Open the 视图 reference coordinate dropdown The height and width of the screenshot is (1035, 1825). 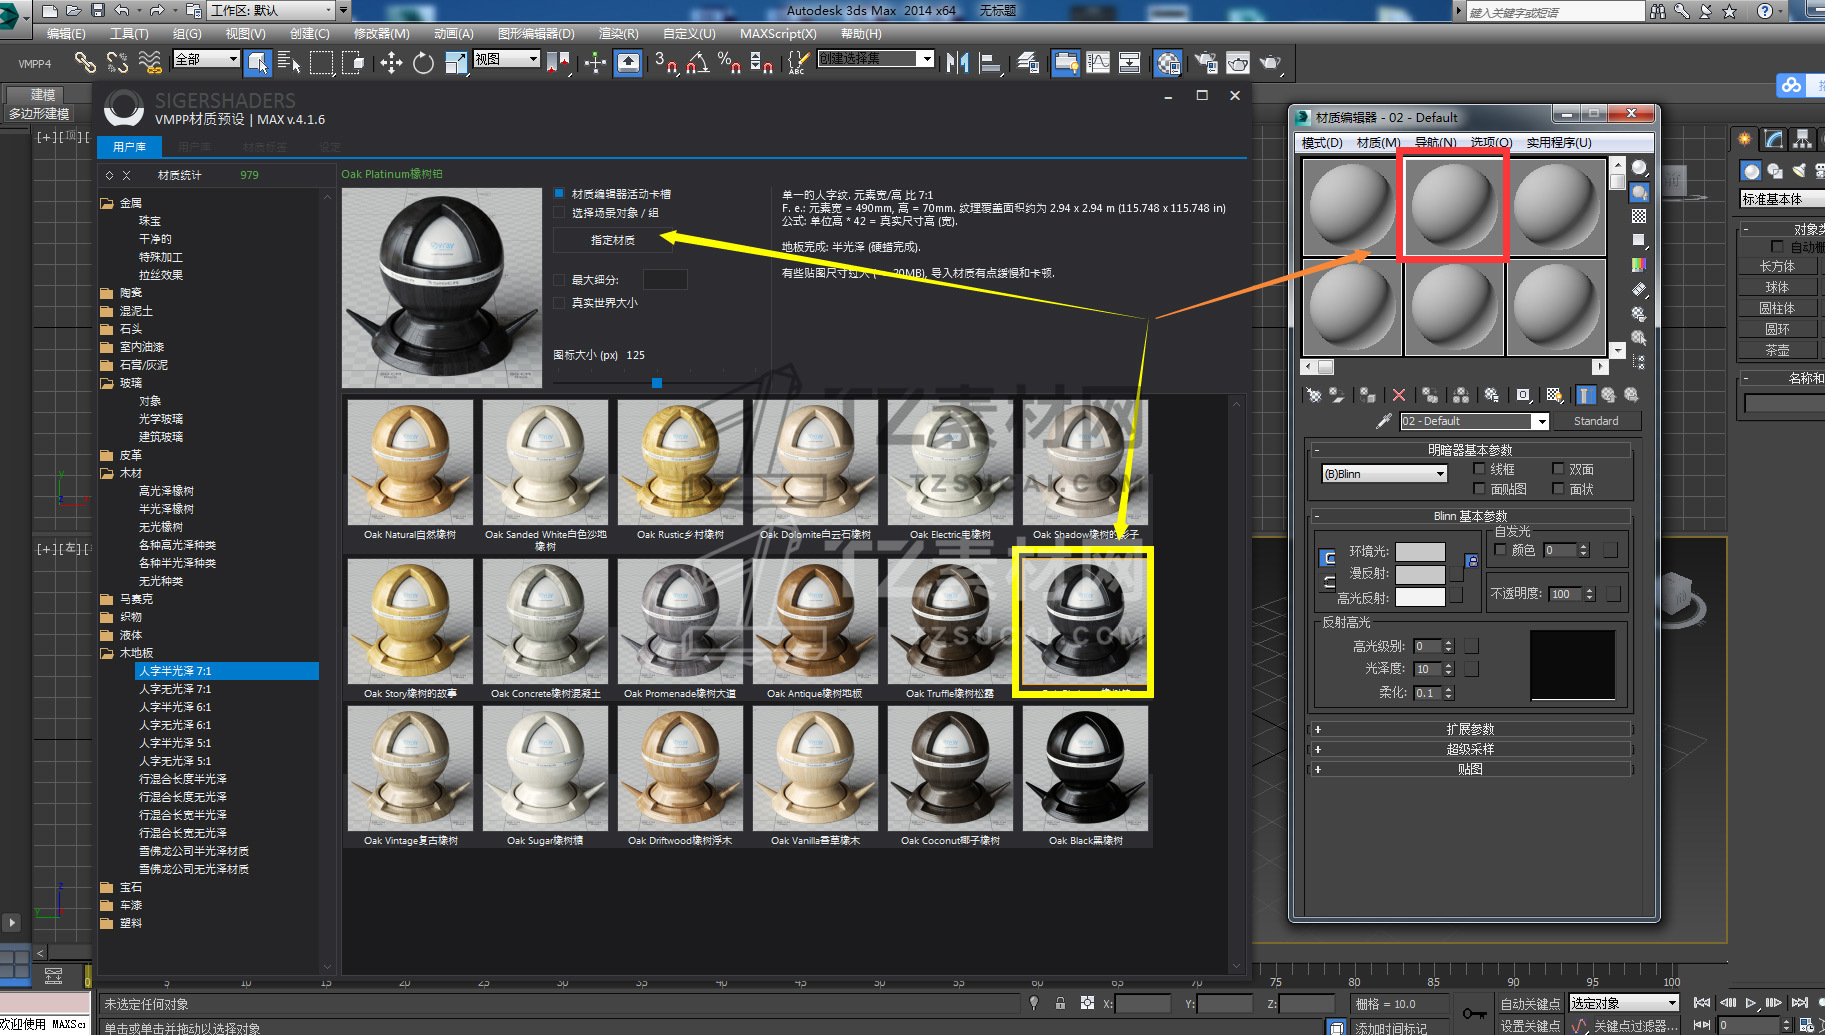click(x=506, y=59)
